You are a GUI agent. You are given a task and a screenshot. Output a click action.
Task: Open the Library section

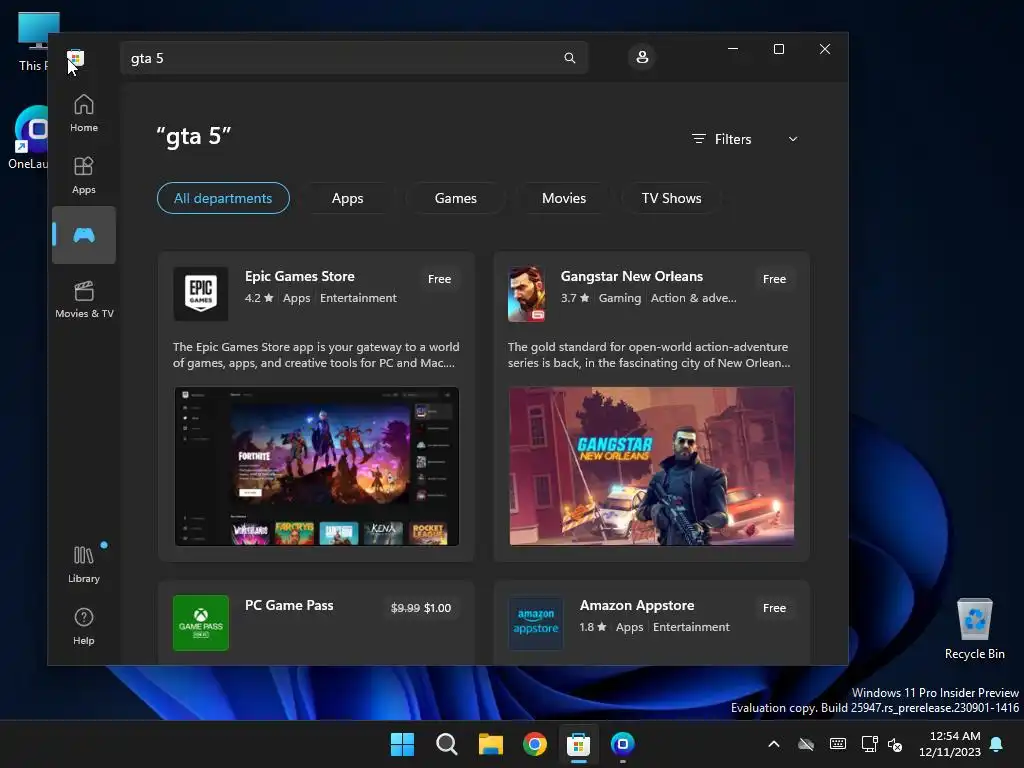84,564
